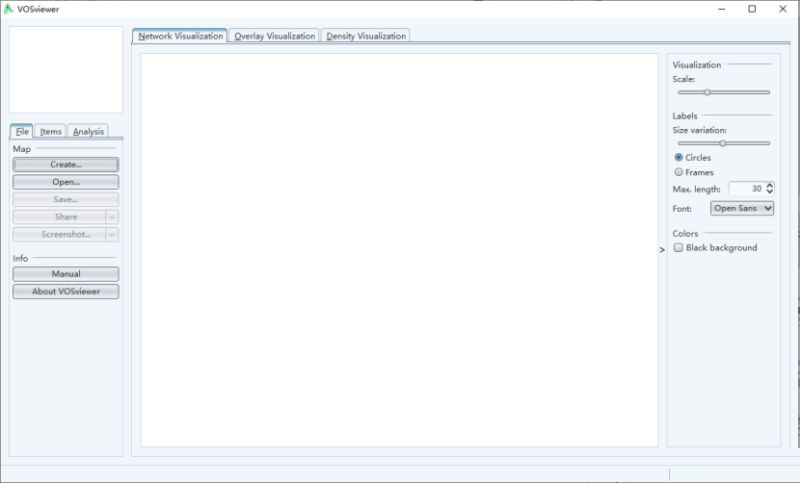The height and width of the screenshot is (483, 800).
Task: Click the VOSviewer app icon in title bar
Action: [x=8, y=9]
